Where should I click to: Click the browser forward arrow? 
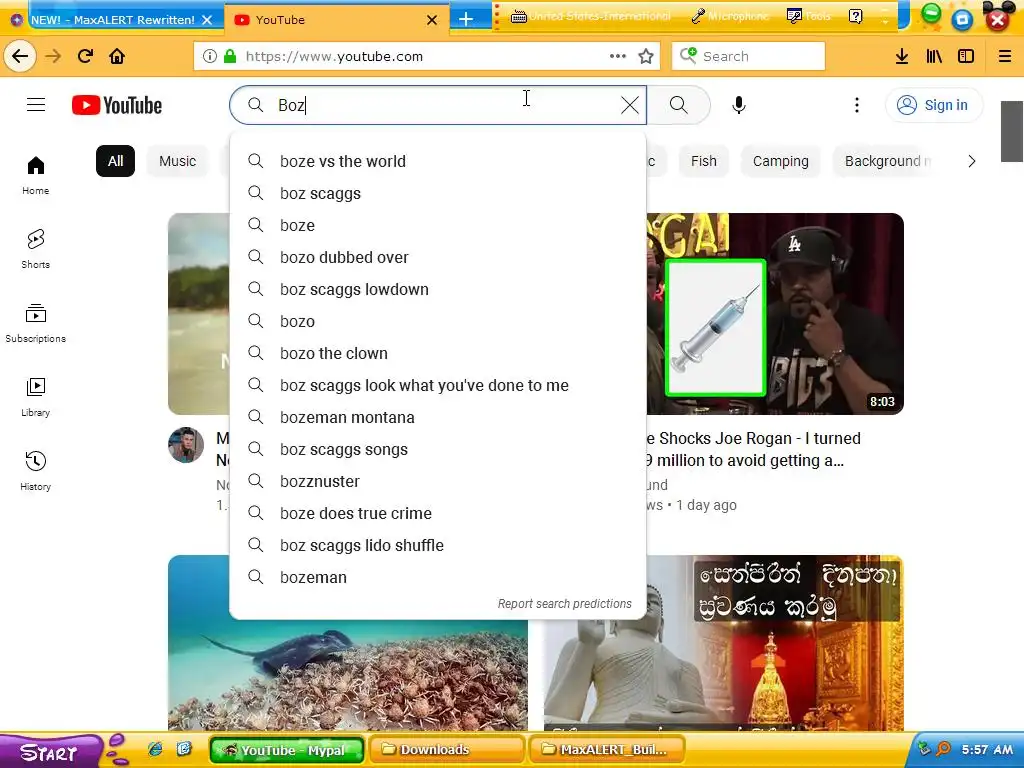tap(54, 56)
